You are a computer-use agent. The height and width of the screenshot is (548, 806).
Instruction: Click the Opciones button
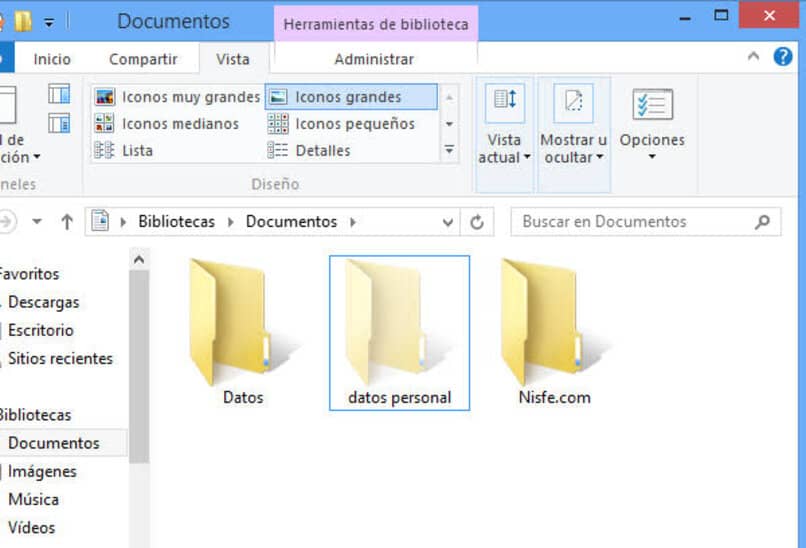coord(652,125)
